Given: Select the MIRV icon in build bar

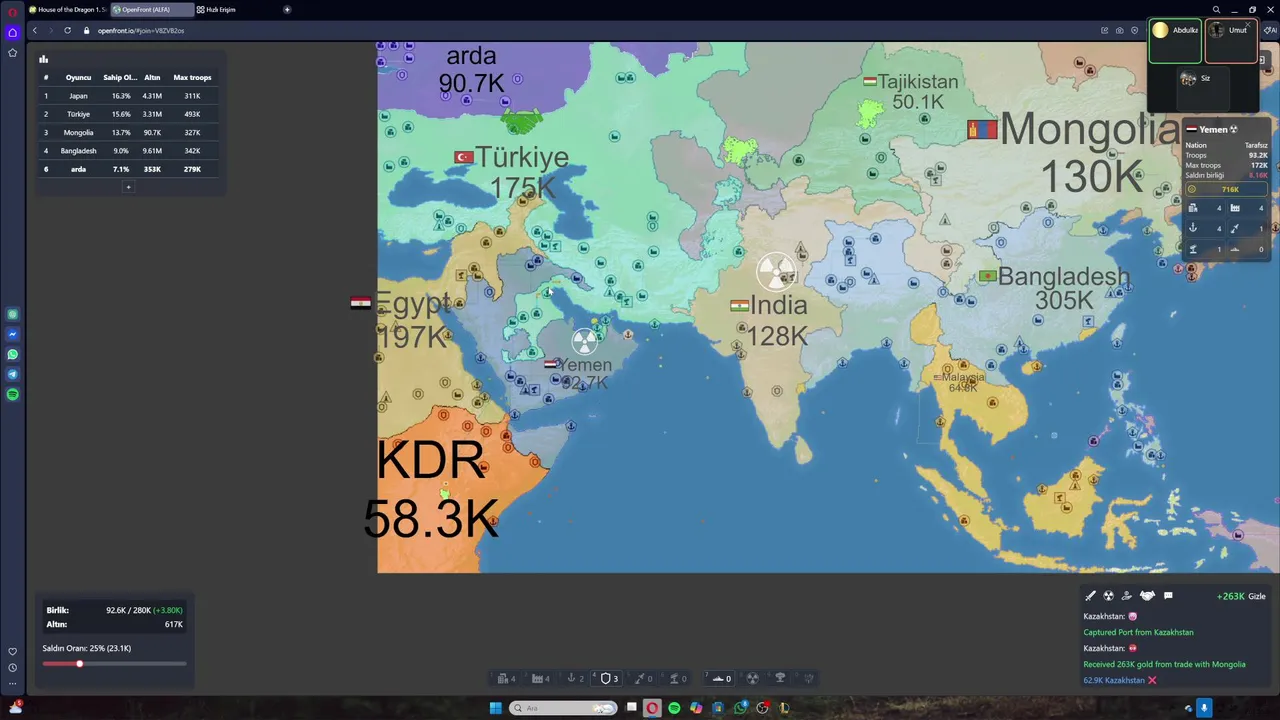Looking at the screenshot, I should [x=809, y=678].
